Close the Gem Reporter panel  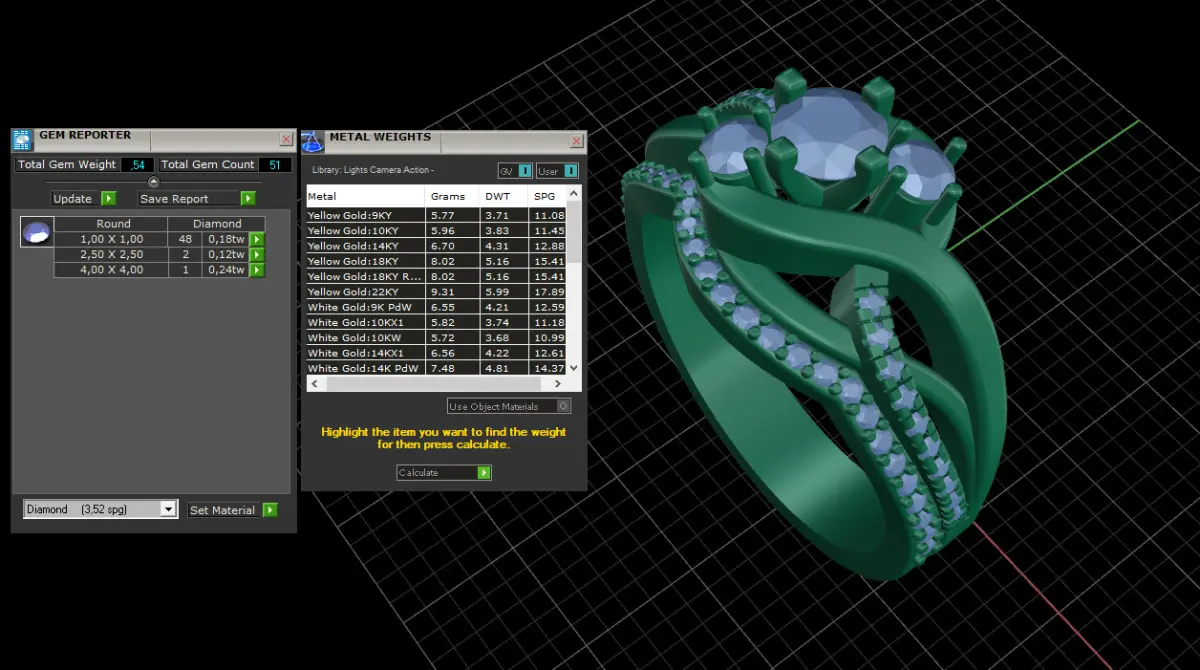click(x=286, y=140)
